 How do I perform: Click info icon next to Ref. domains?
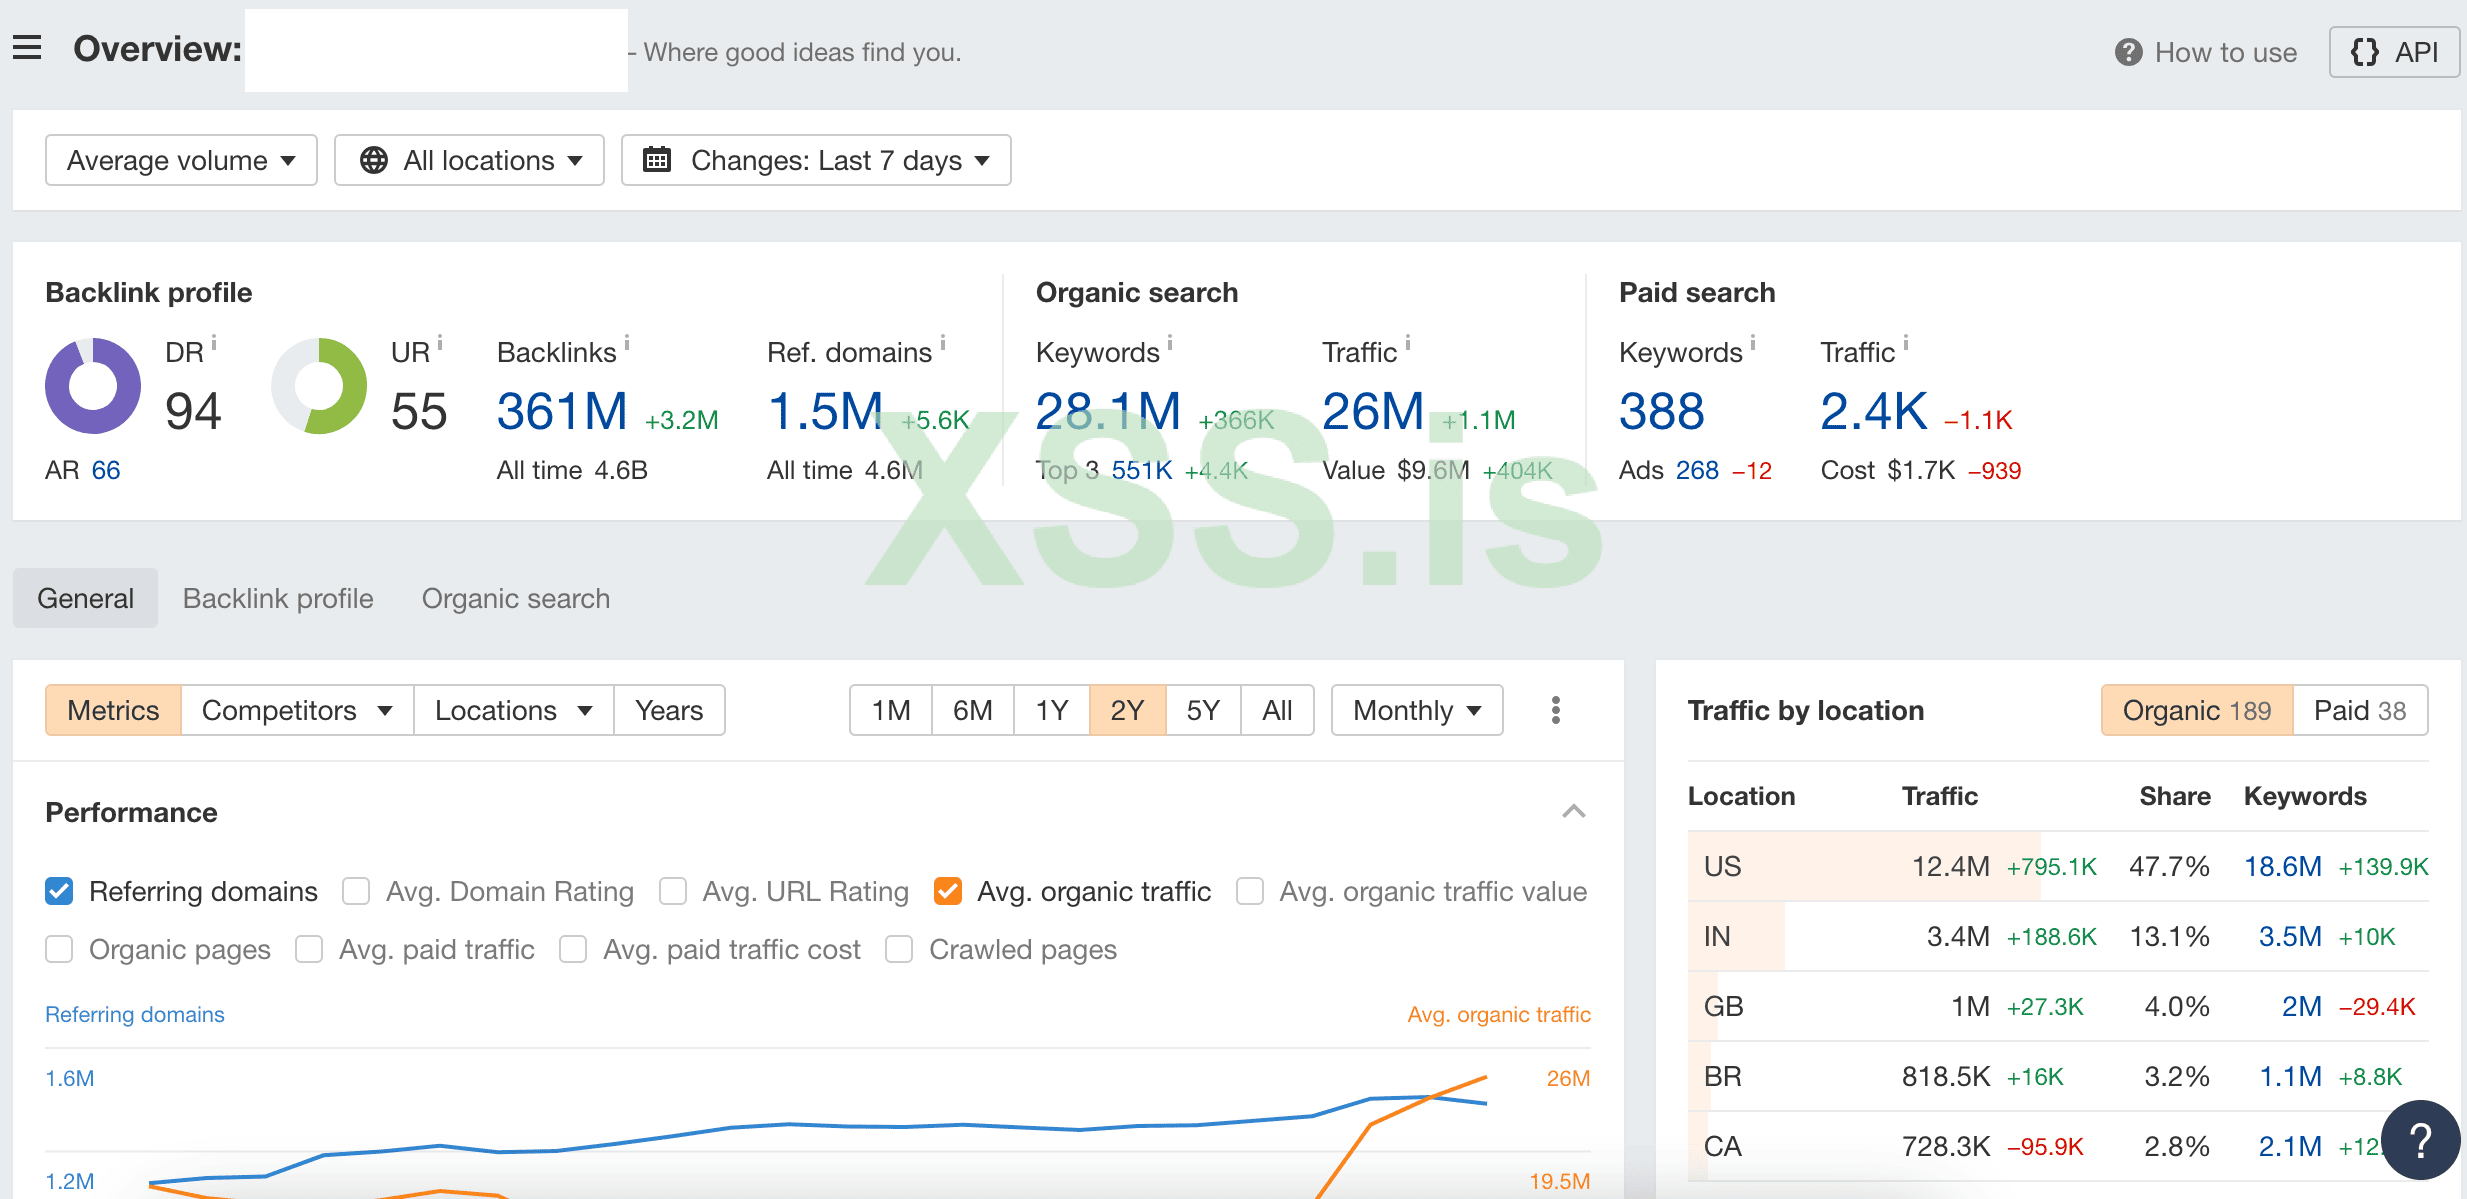click(x=942, y=344)
